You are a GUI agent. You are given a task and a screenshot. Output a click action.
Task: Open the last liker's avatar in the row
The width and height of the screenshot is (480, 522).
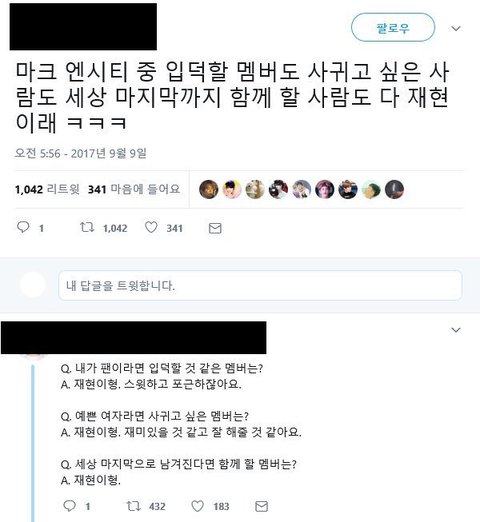click(x=394, y=189)
